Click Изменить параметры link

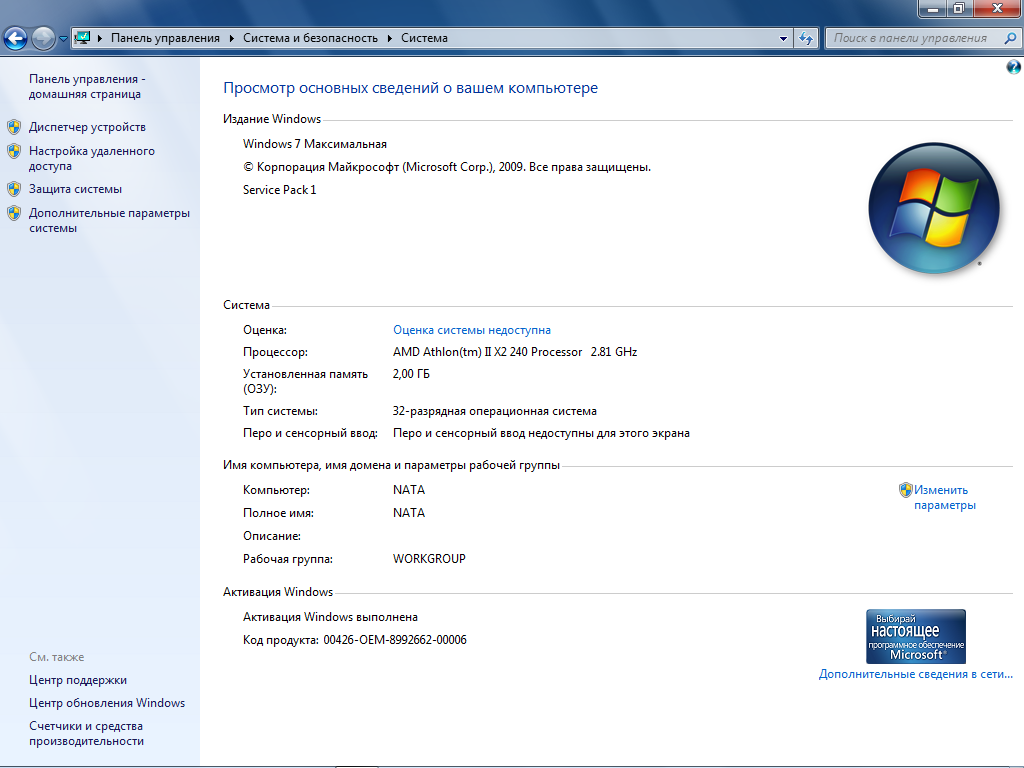944,498
